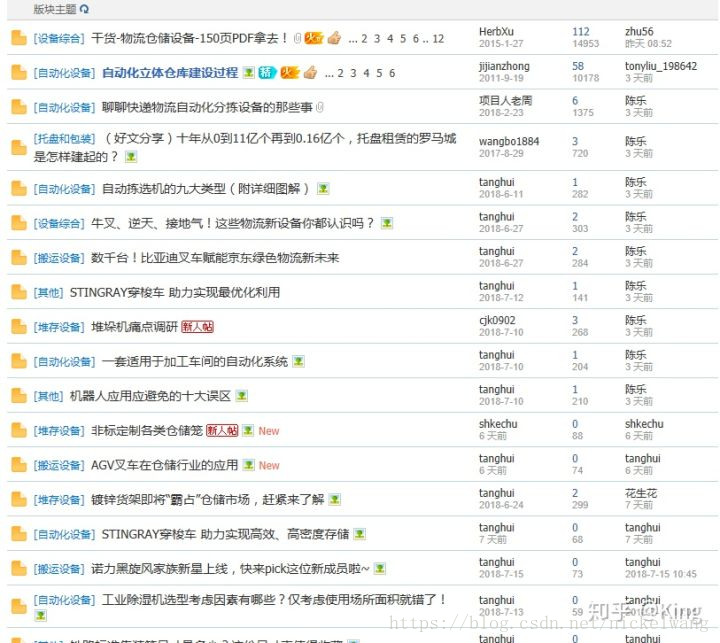Click paperclip icon on 聊聊快递物流自动化分拣设备 thread

click(x=320, y=107)
